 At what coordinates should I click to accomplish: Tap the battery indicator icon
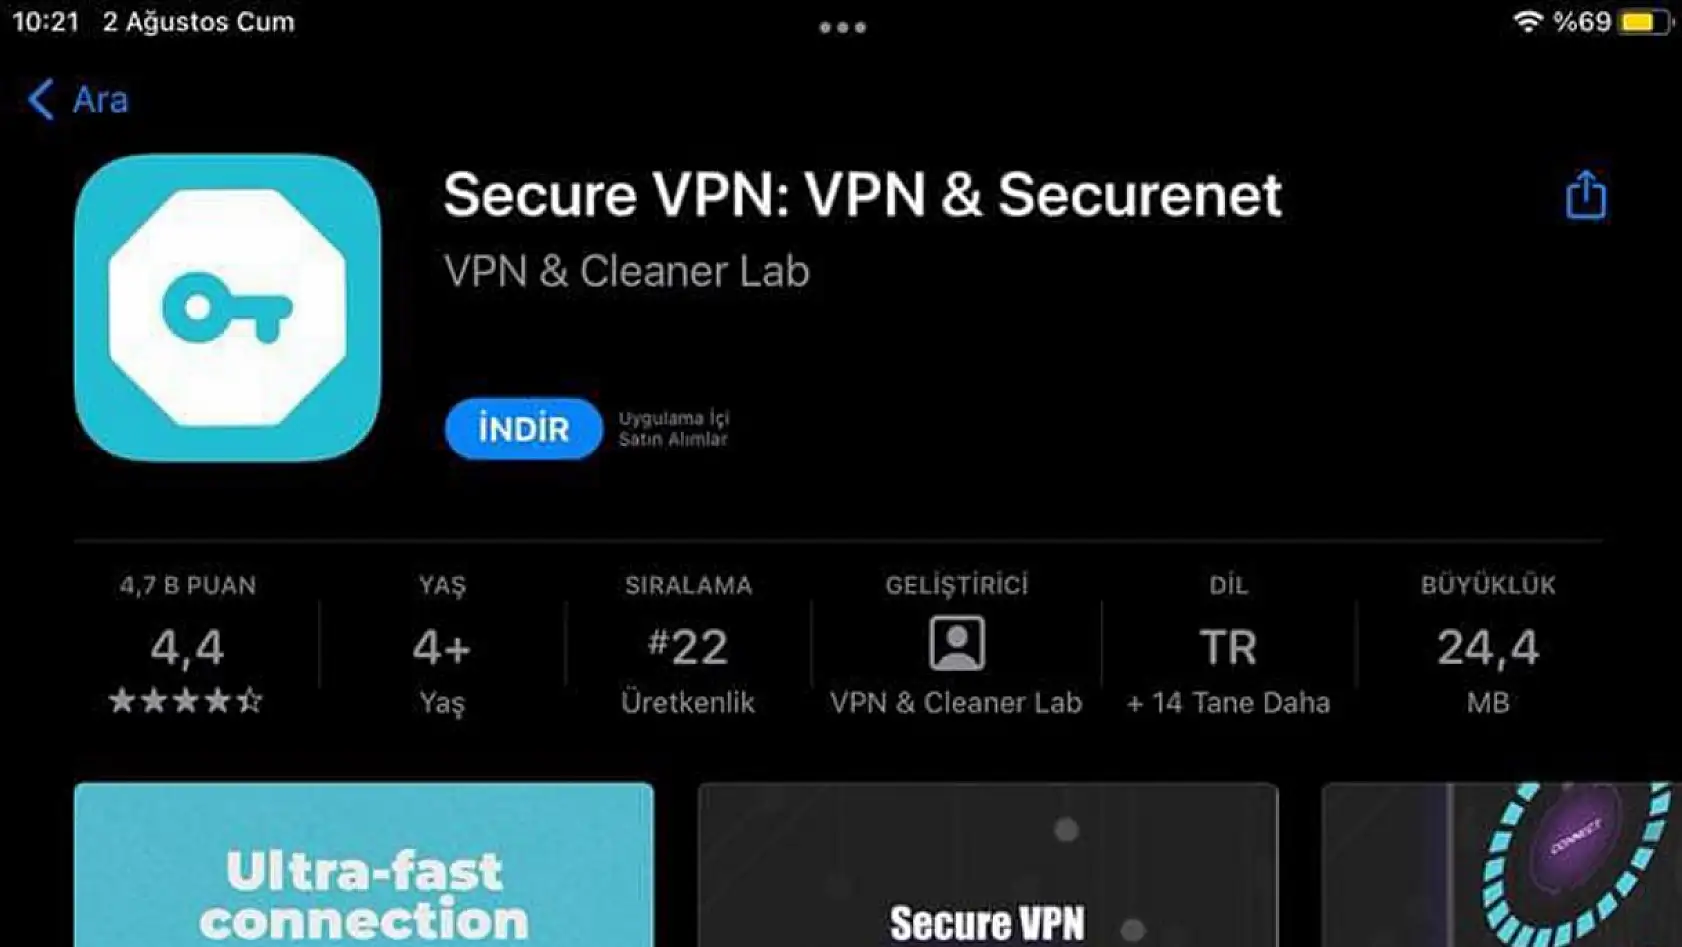1645,22
